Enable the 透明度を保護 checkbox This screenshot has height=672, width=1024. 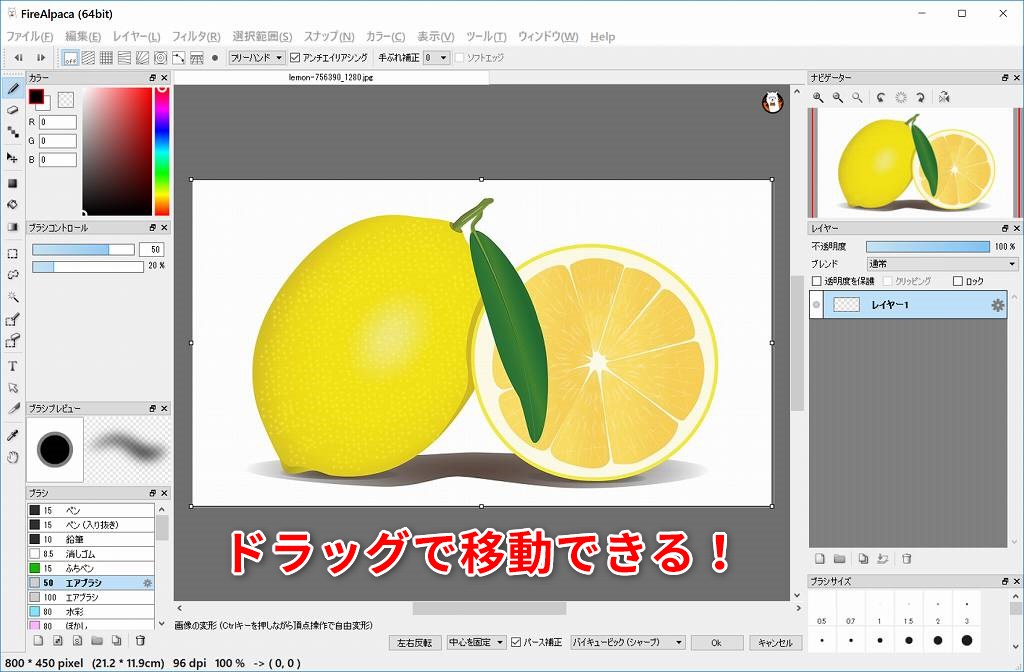click(816, 281)
